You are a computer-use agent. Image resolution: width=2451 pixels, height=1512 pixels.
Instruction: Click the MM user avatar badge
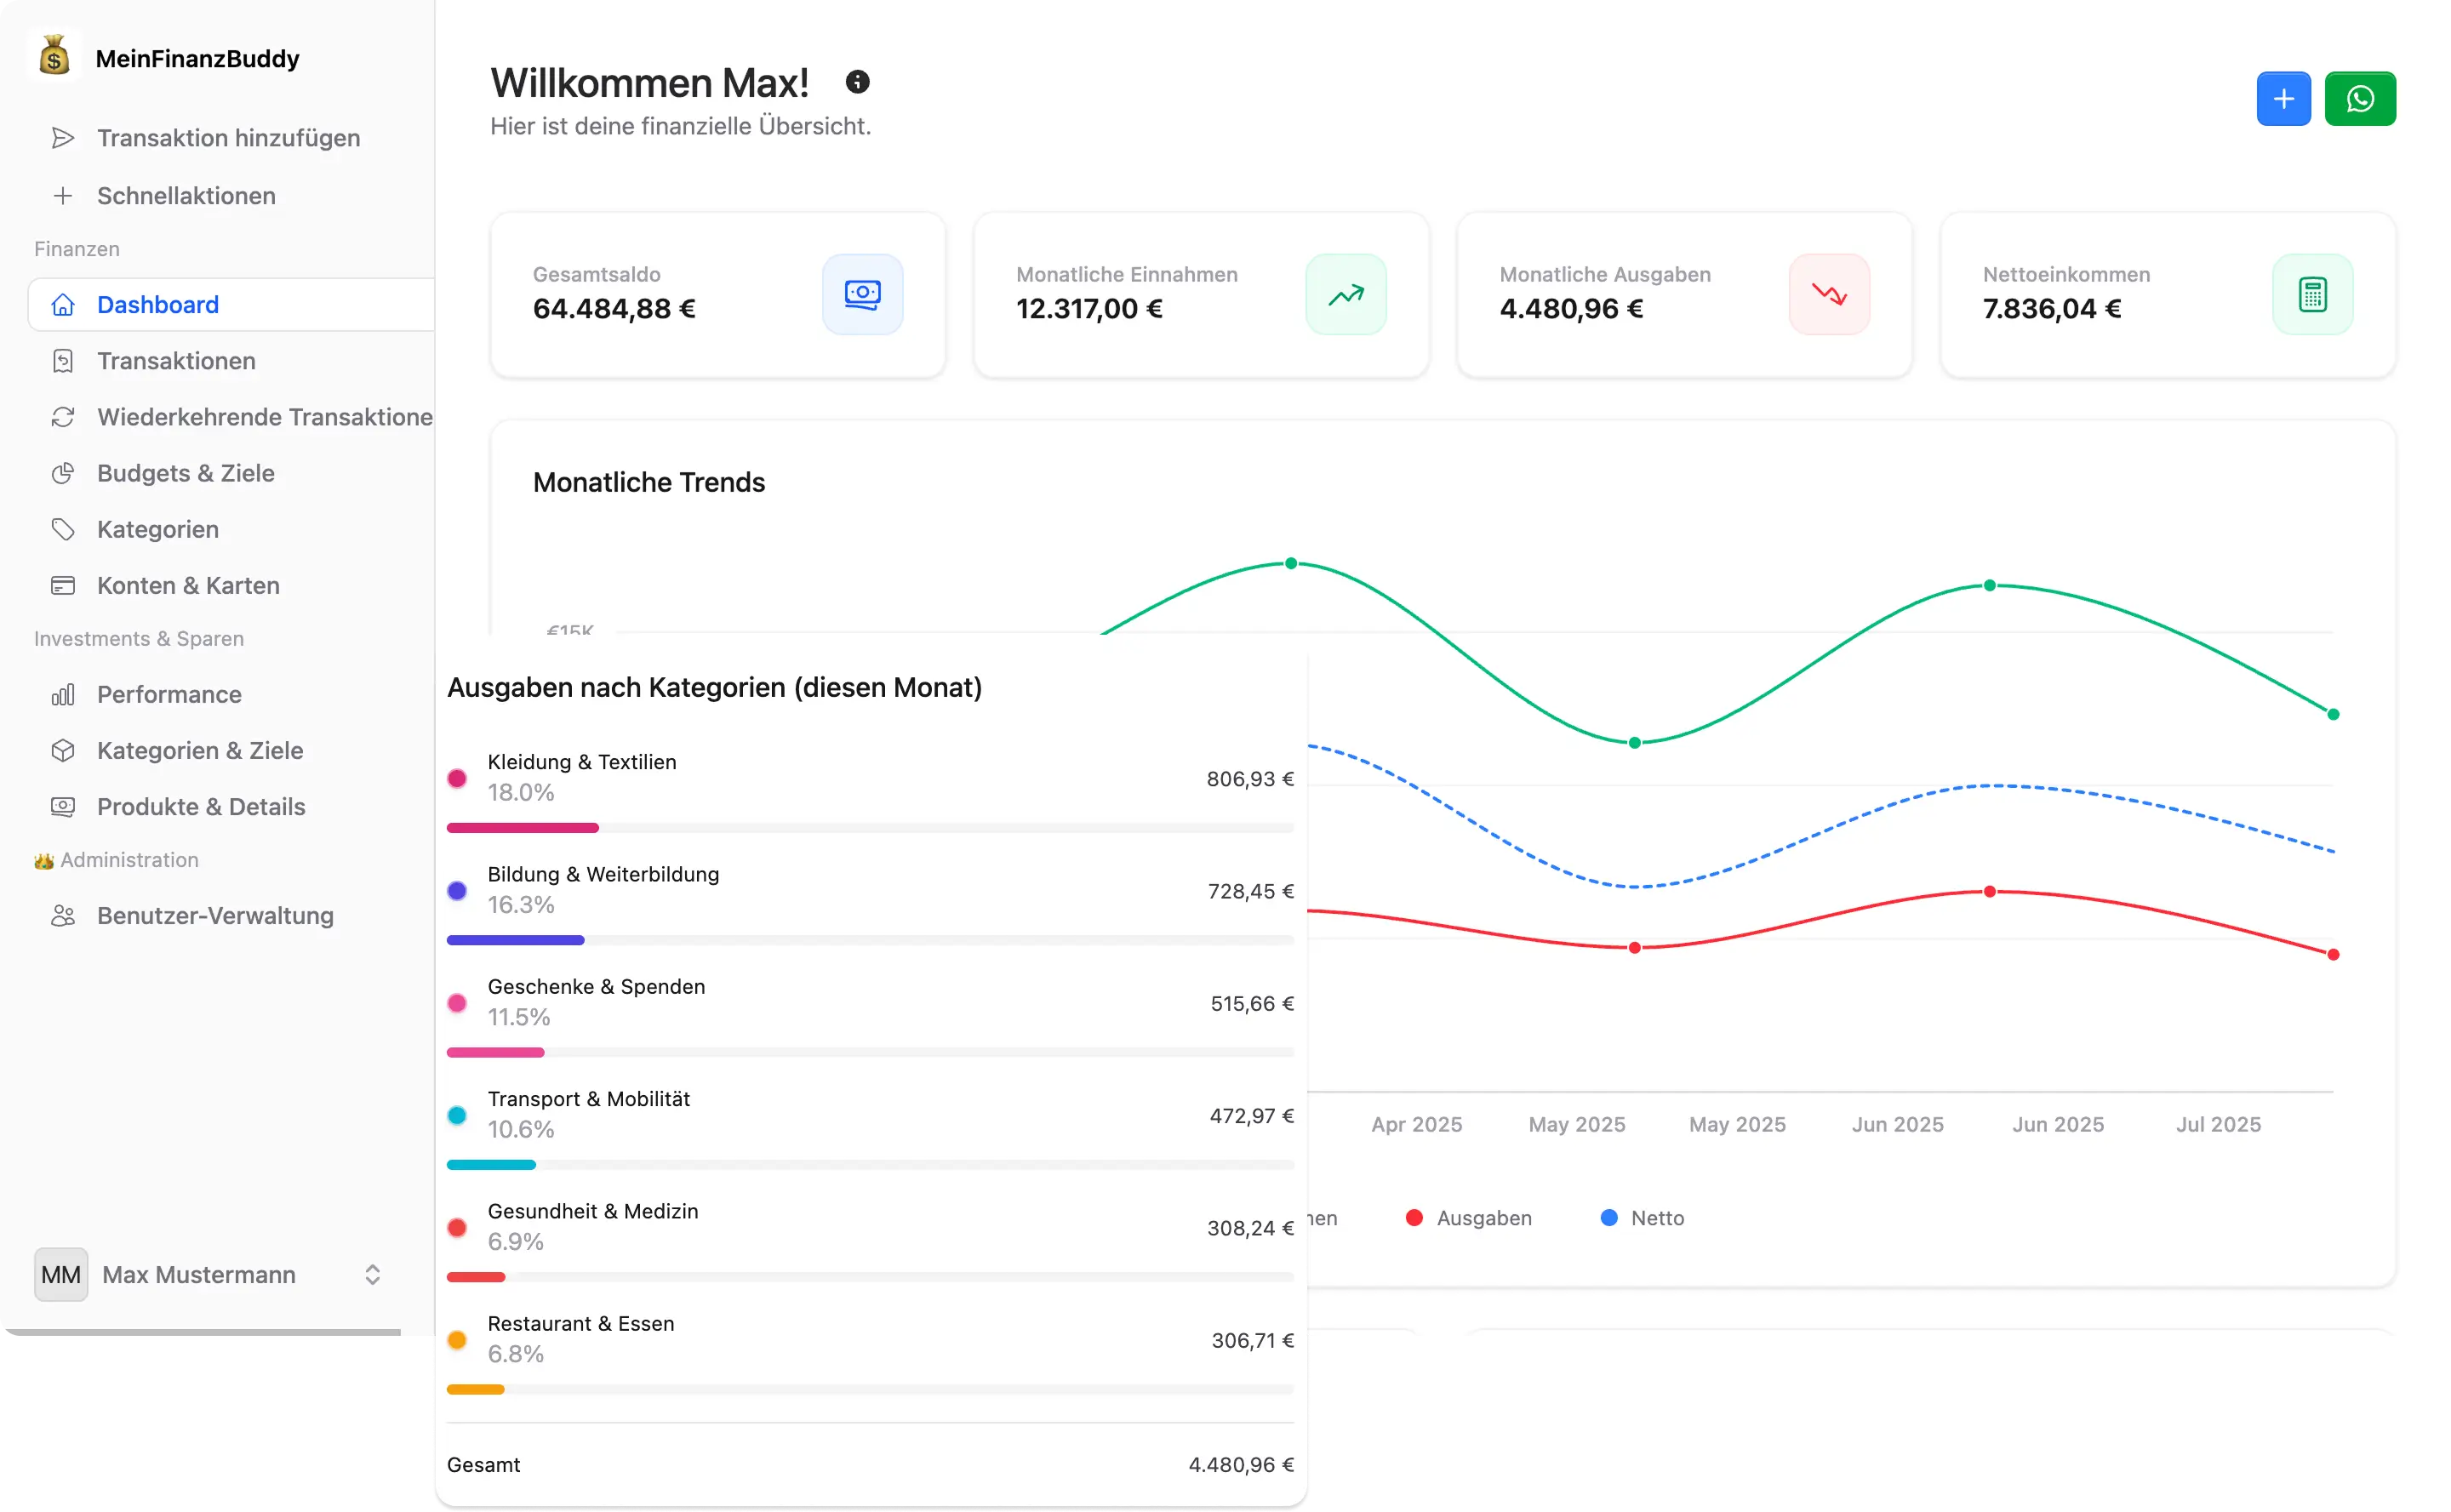[x=60, y=1274]
